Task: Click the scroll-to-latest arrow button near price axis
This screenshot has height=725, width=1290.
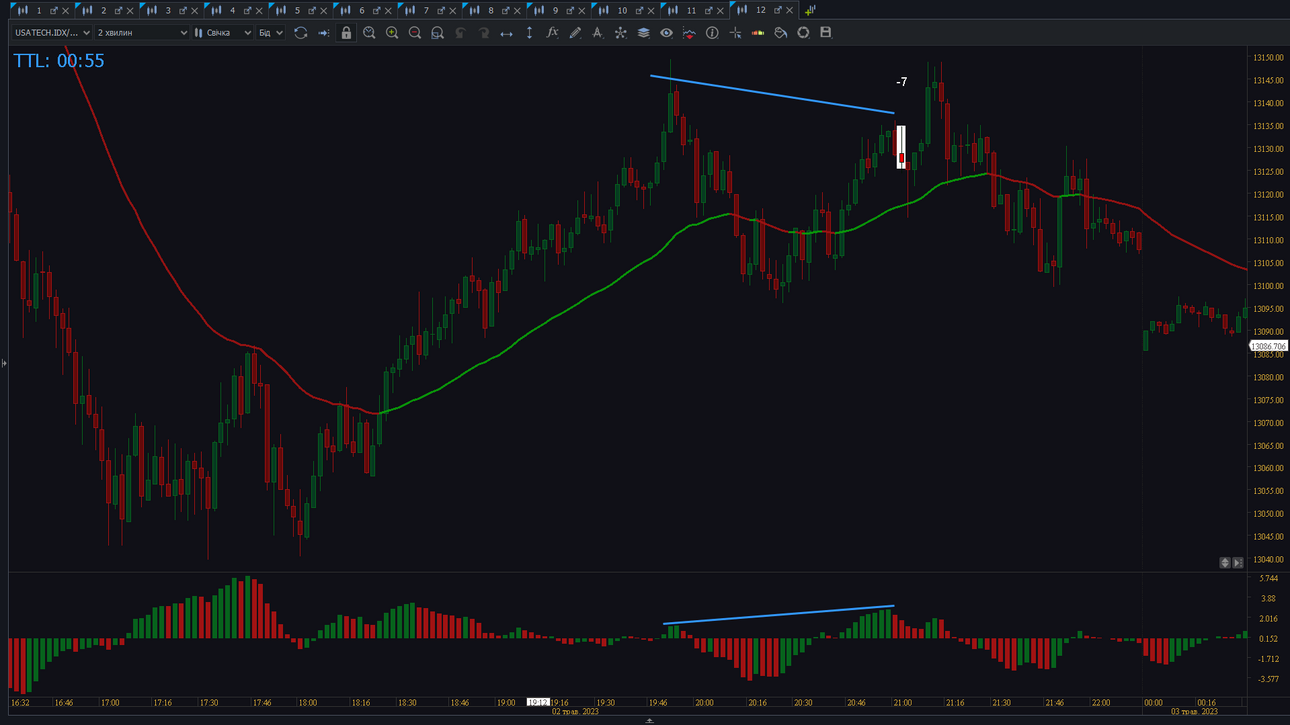Action: tap(1238, 563)
